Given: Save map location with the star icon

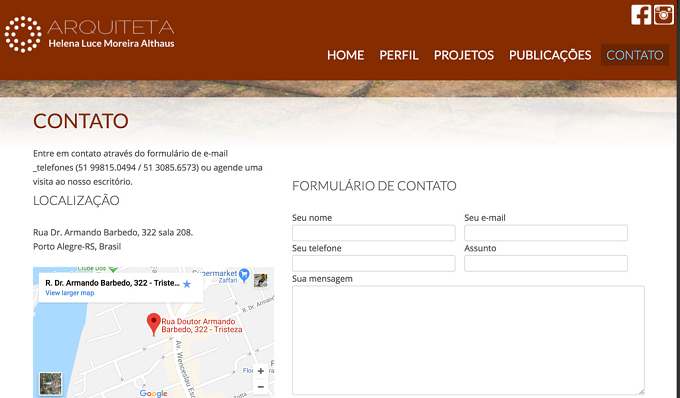Looking at the screenshot, I should pyautogui.click(x=187, y=284).
